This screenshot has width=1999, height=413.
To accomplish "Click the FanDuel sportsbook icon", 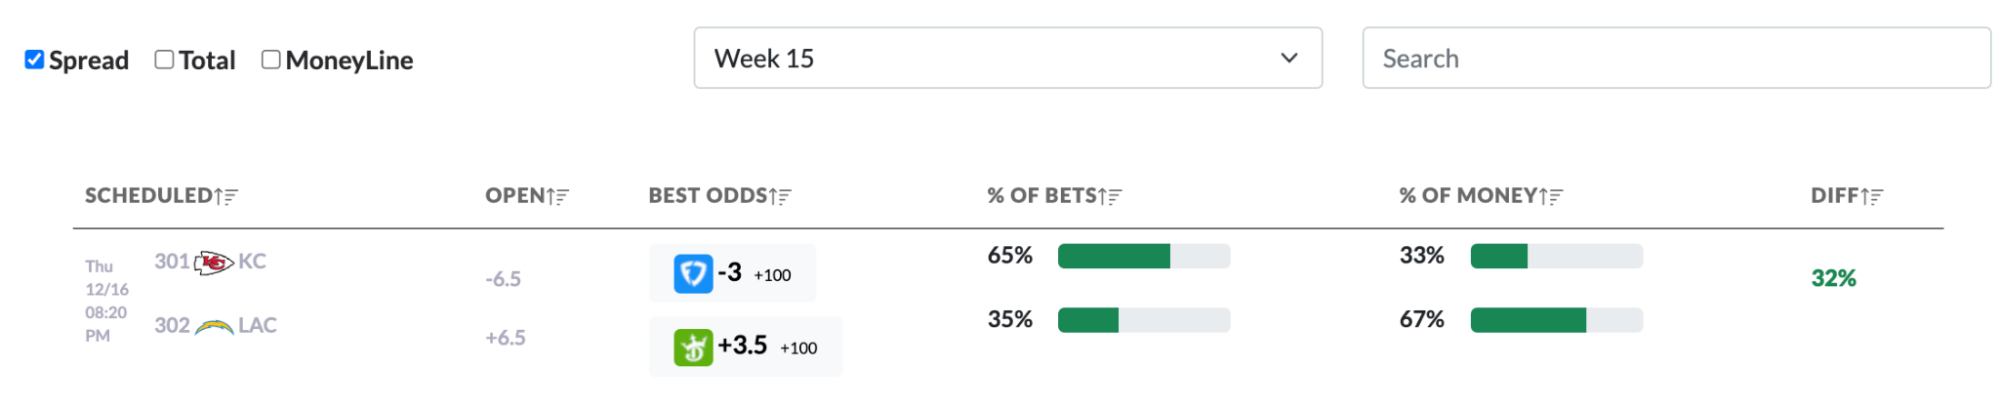I will (693, 273).
